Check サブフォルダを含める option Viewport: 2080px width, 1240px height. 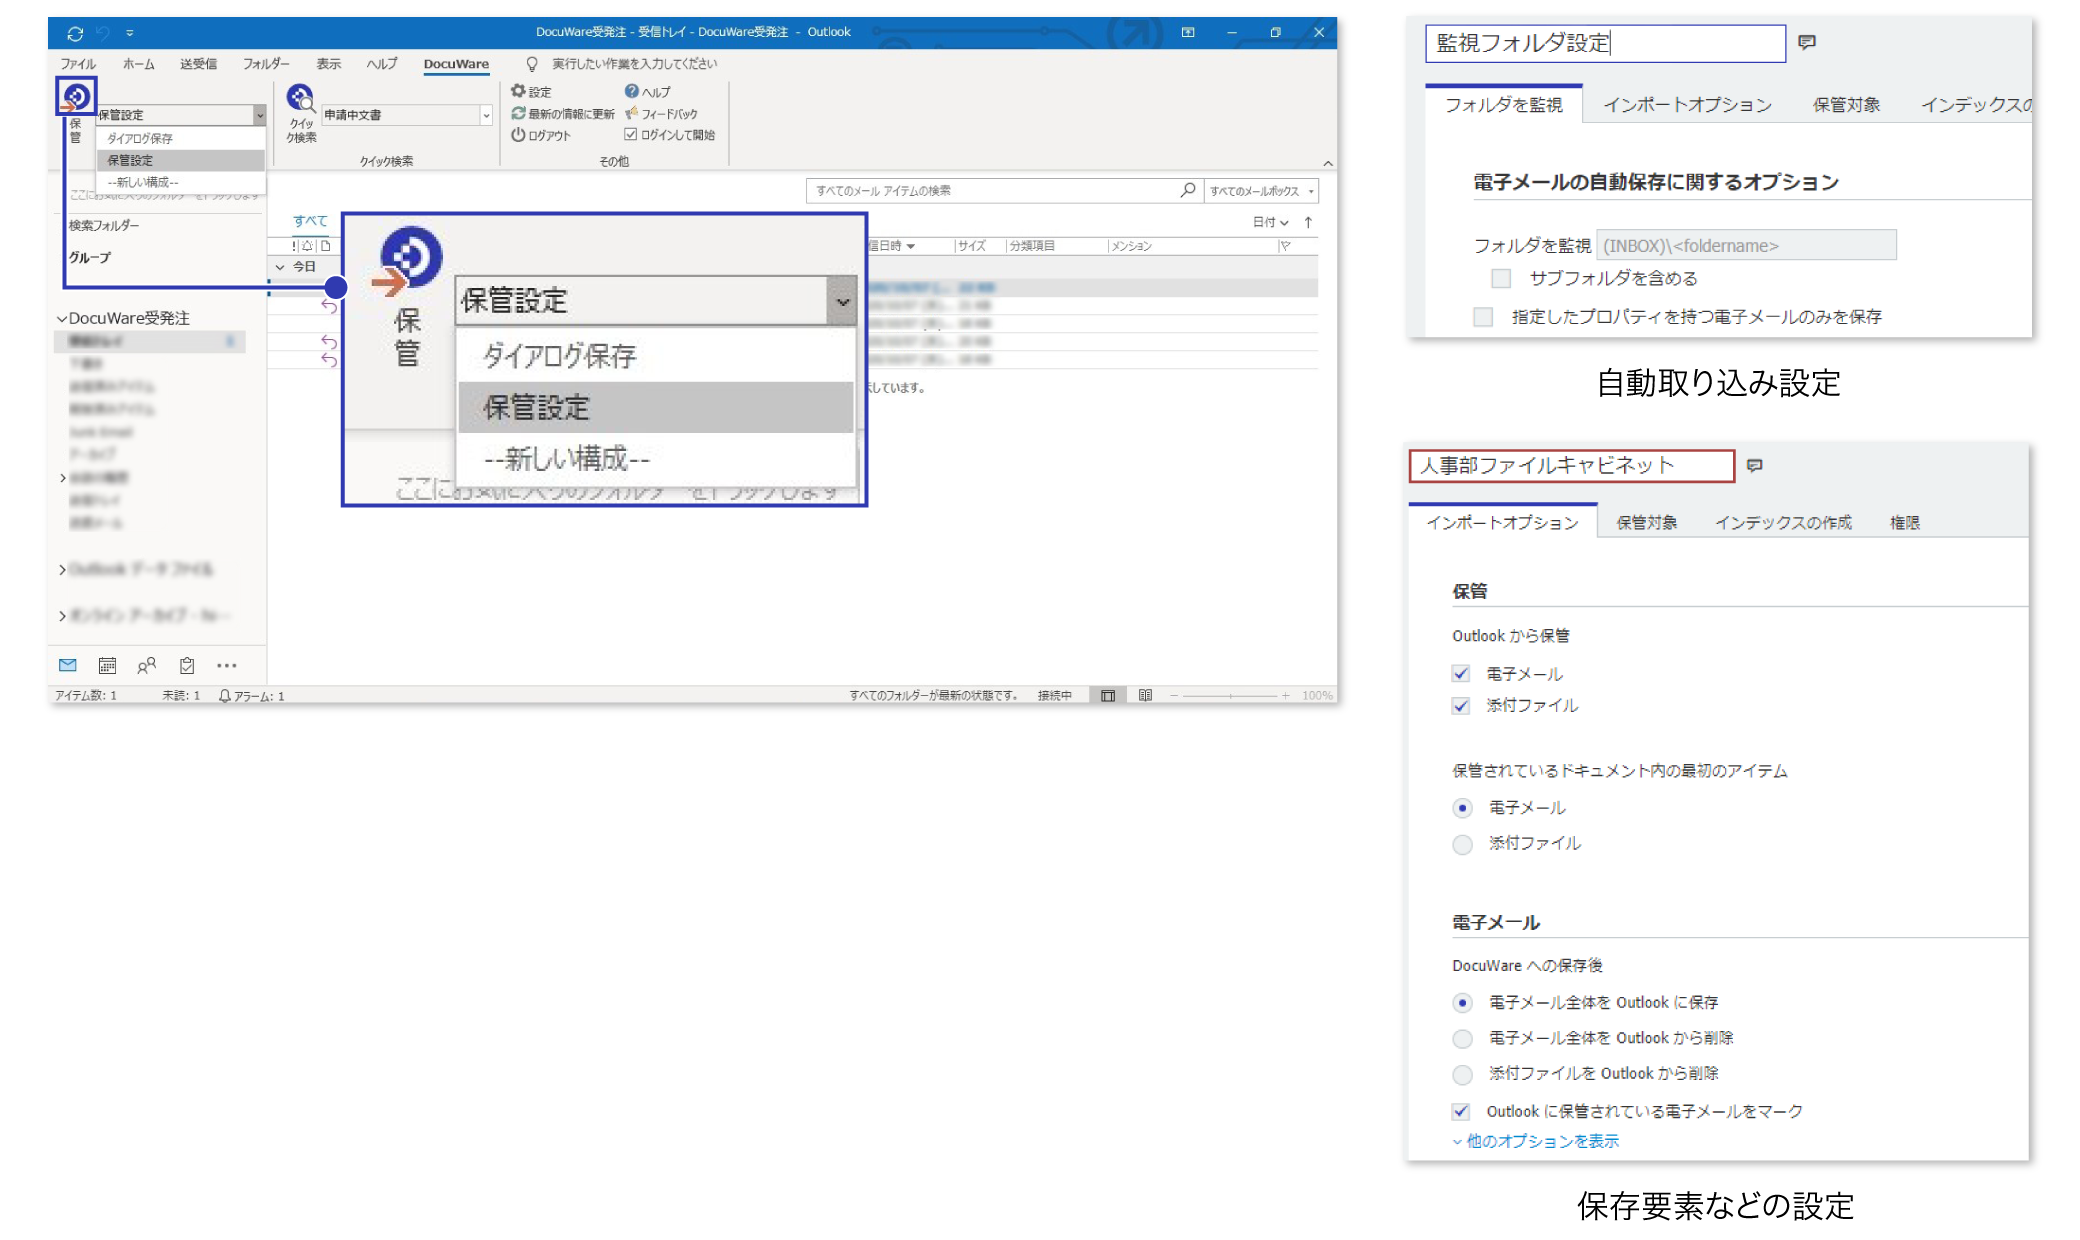click(x=1499, y=279)
